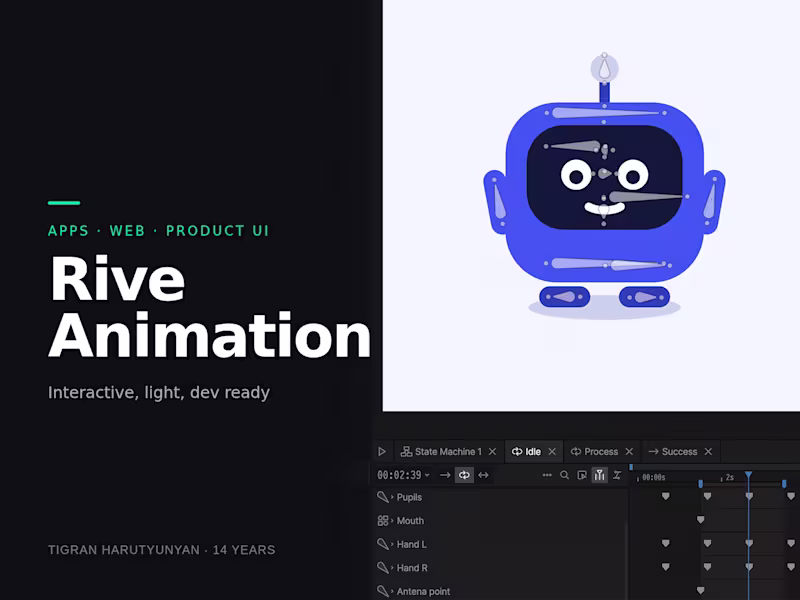Close the Success tab
This screenshot has width=800, height=600.
708,452
